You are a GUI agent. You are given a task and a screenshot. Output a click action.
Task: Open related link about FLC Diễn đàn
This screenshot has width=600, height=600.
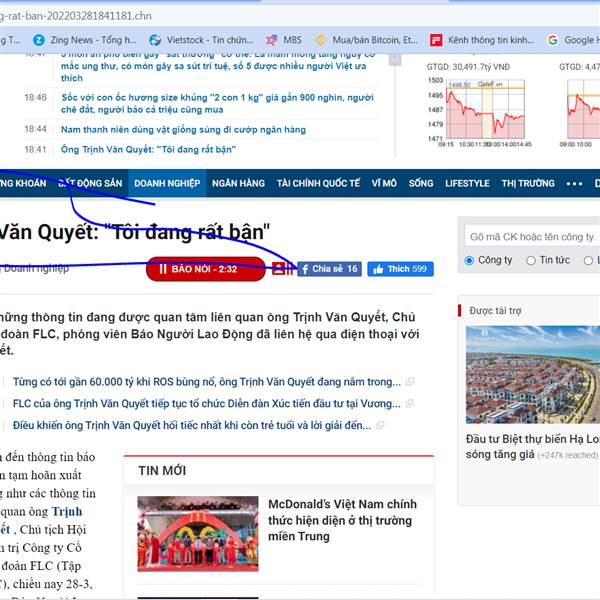[x=207, y=404]
